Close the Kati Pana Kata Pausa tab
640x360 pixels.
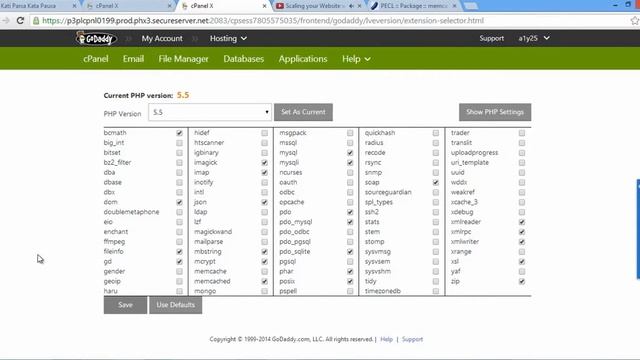[74, 6]
